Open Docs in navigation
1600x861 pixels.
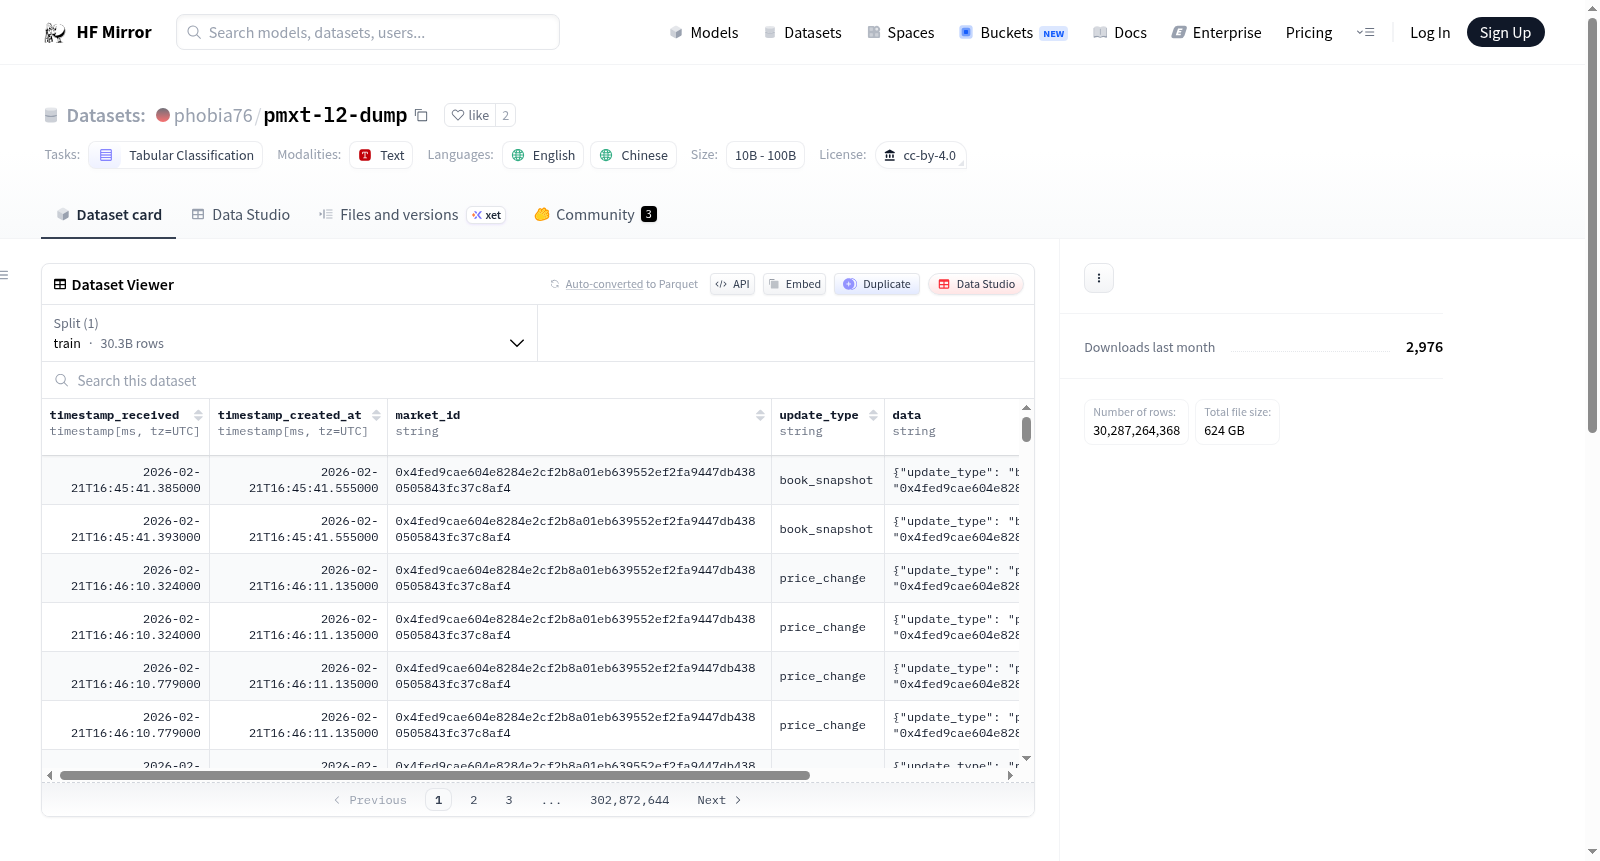point(1119,33)
